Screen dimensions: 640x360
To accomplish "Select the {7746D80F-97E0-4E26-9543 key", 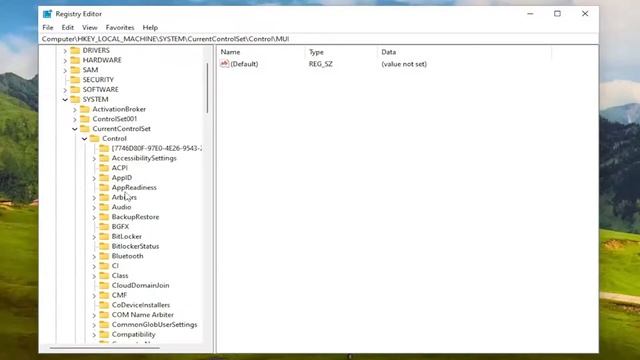I will point(157,148).
